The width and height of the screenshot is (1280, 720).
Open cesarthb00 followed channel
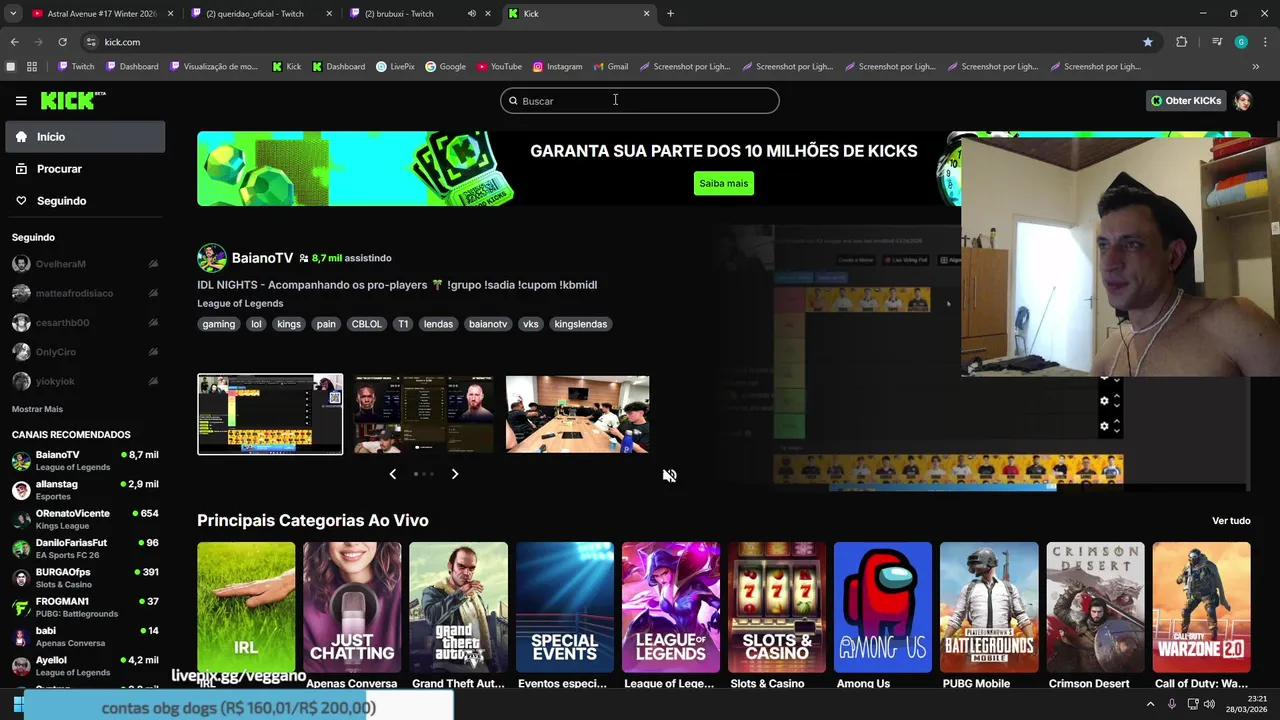click(x=85, y=323)
